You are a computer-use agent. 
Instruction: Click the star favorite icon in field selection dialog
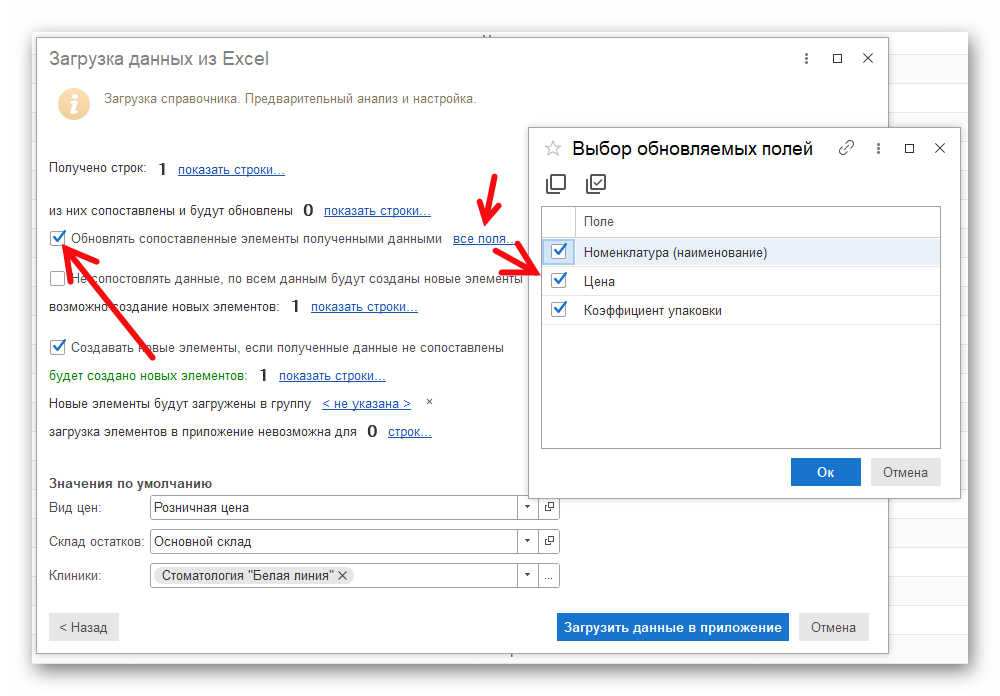click(x=553, y=149)
